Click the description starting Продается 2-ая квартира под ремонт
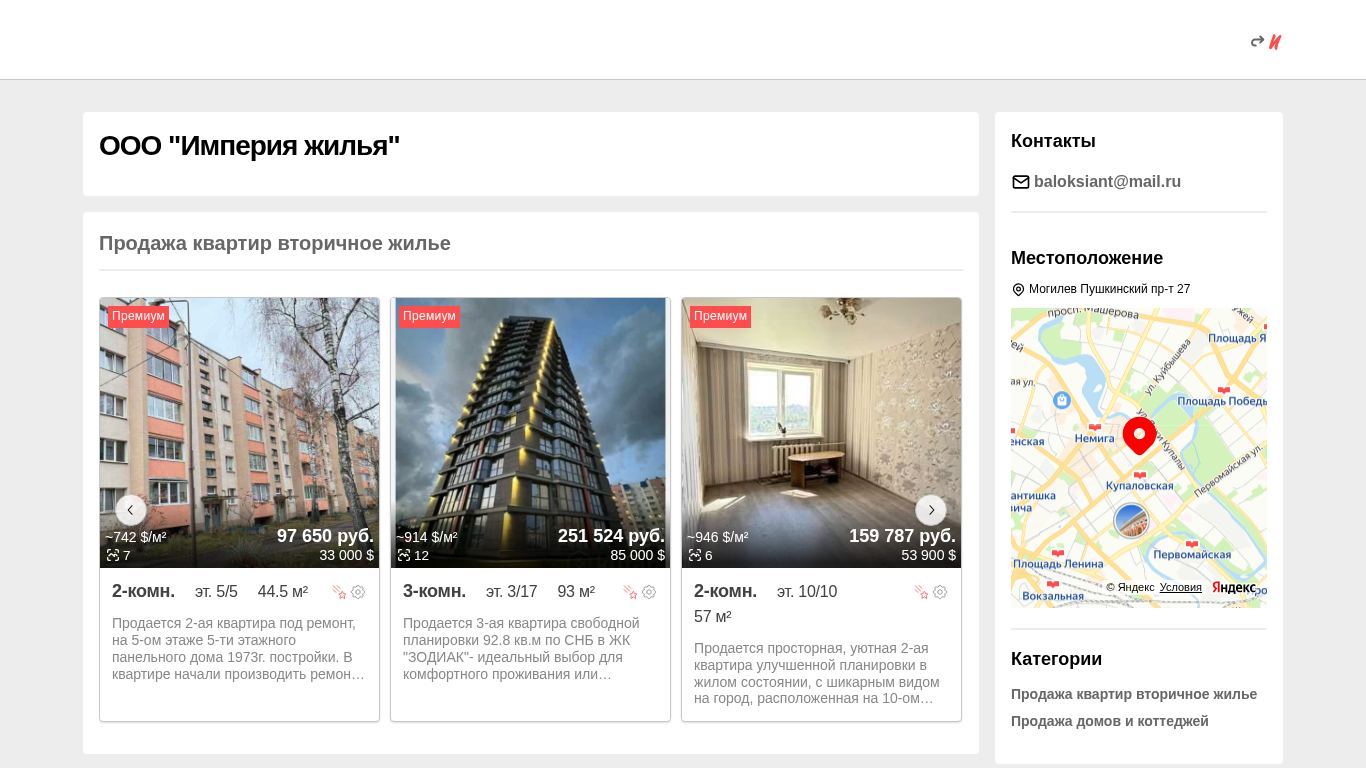 239,649
